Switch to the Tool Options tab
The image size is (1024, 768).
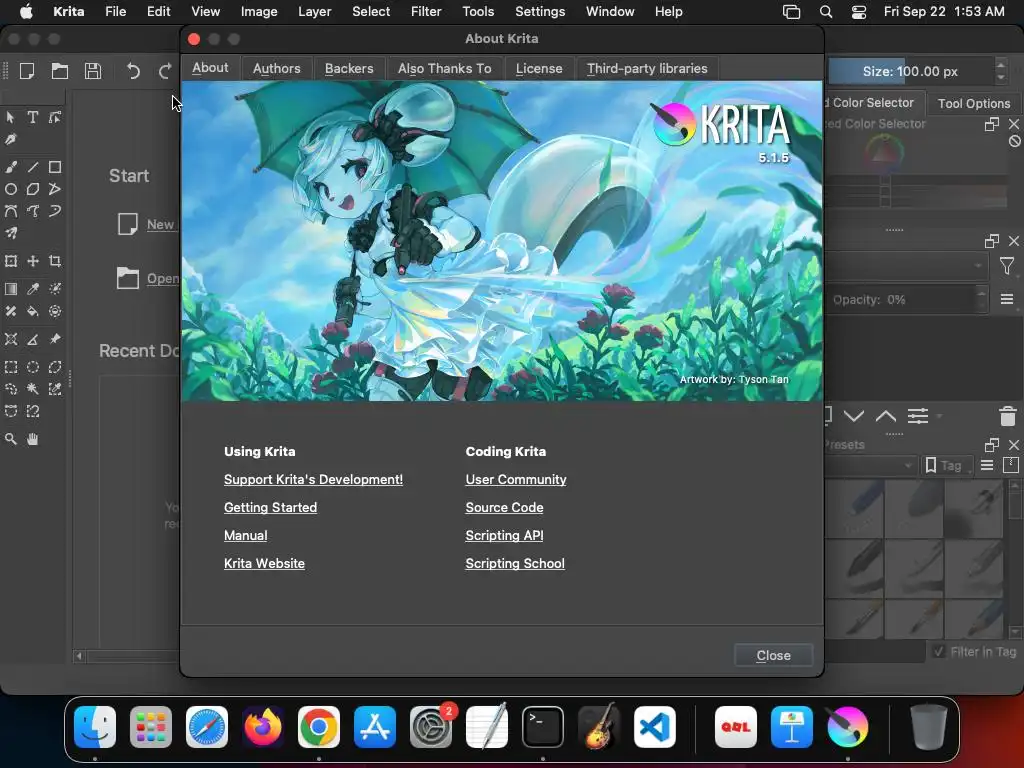pos(974,103)
